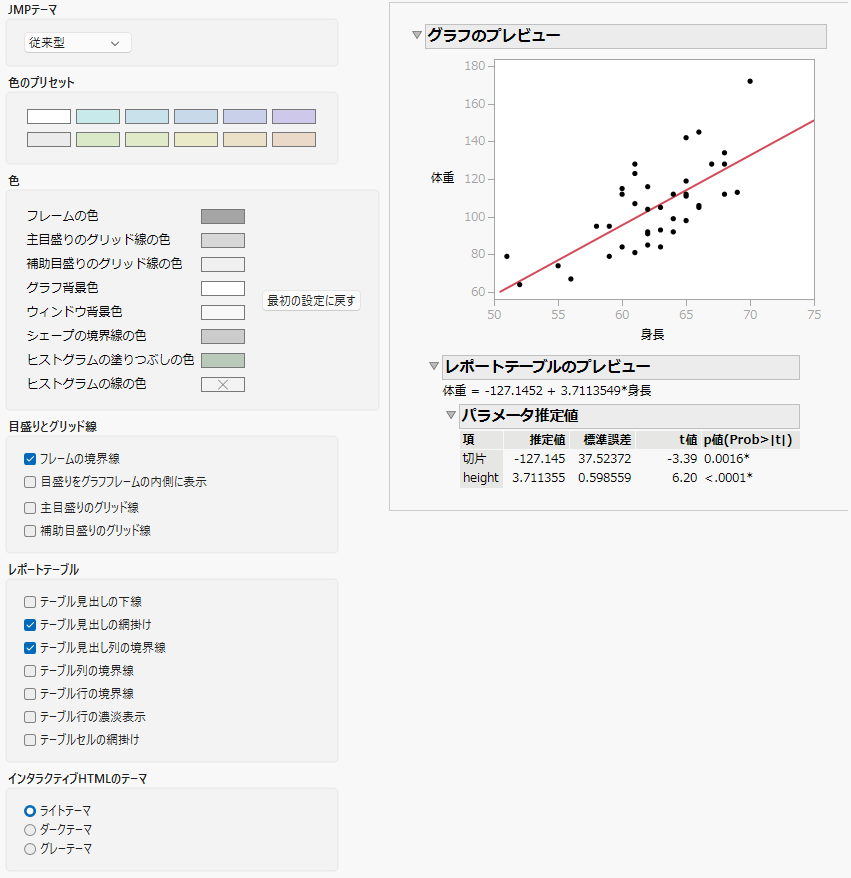Open the ヒストグラムの線の色 swatch

click(223, 385)
